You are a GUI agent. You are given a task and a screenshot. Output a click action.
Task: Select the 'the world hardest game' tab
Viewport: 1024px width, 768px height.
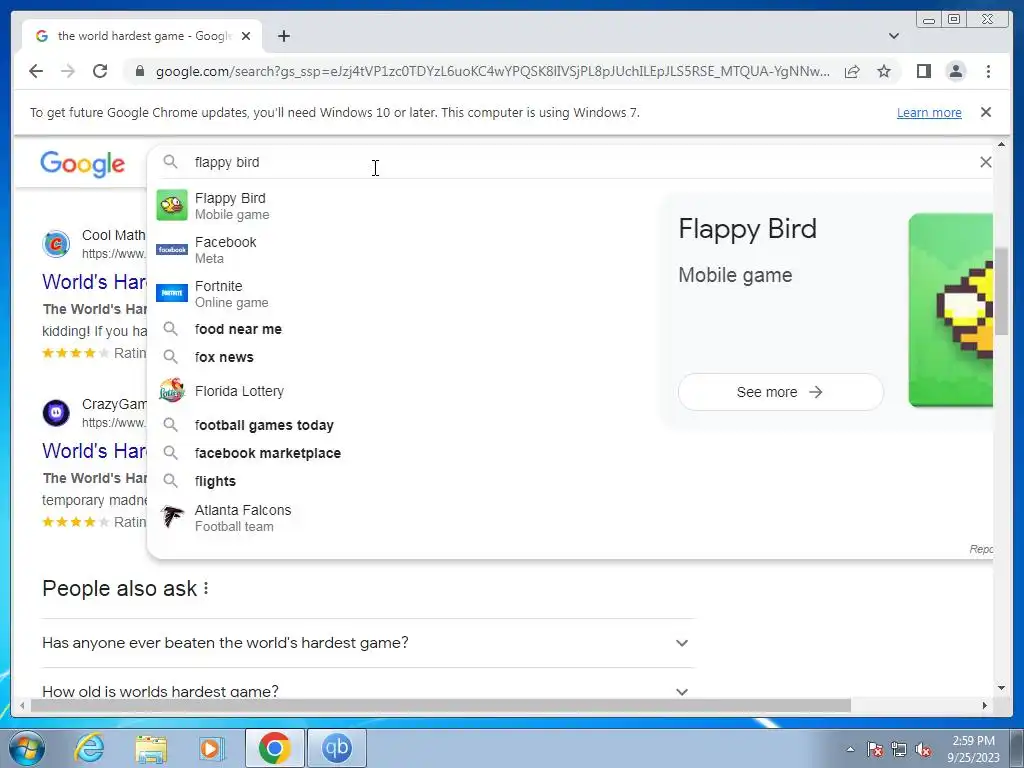142,36
